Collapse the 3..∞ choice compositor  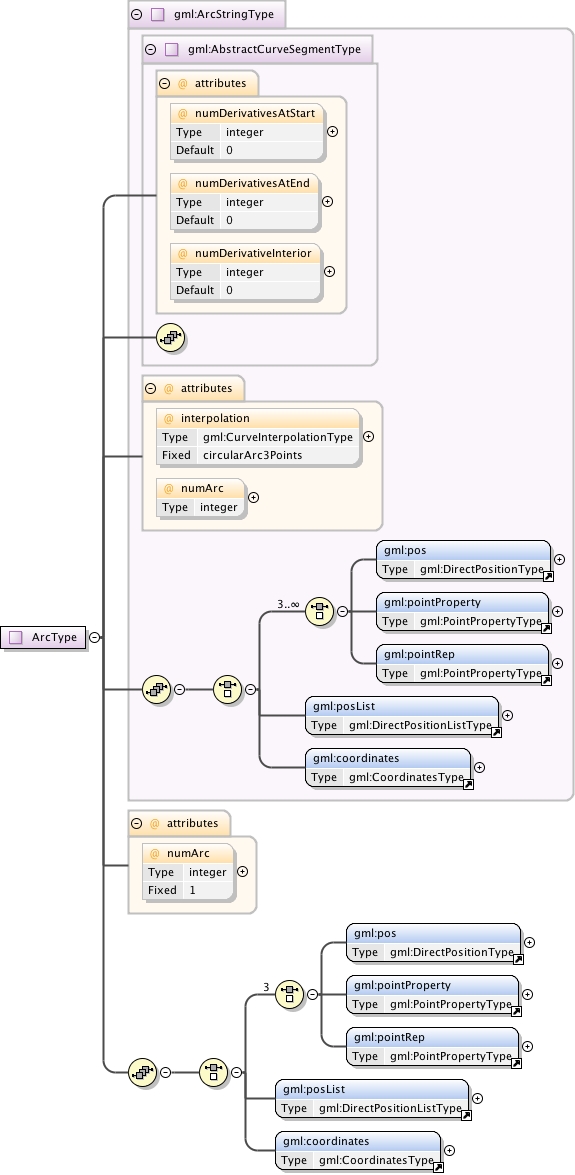point(343,611)
